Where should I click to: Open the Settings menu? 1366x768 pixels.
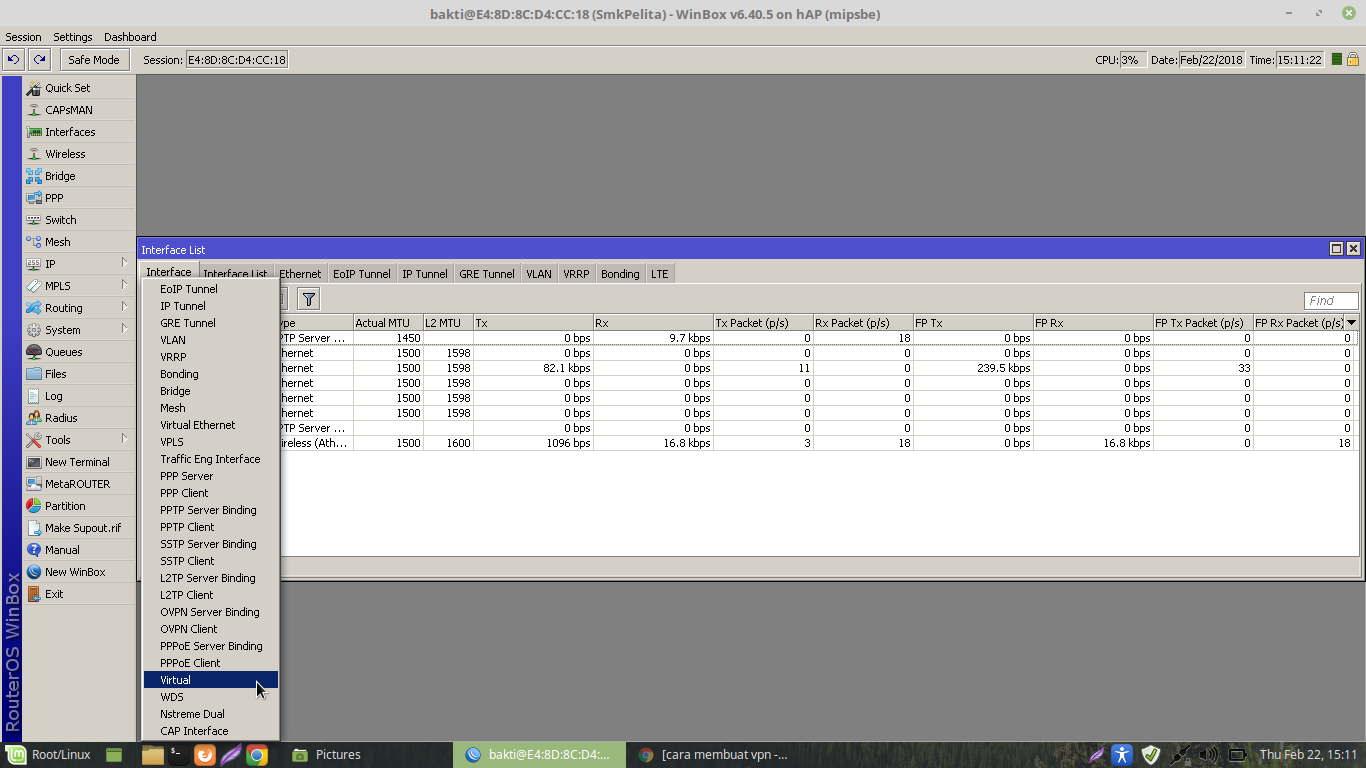click(x=73, y=37)
